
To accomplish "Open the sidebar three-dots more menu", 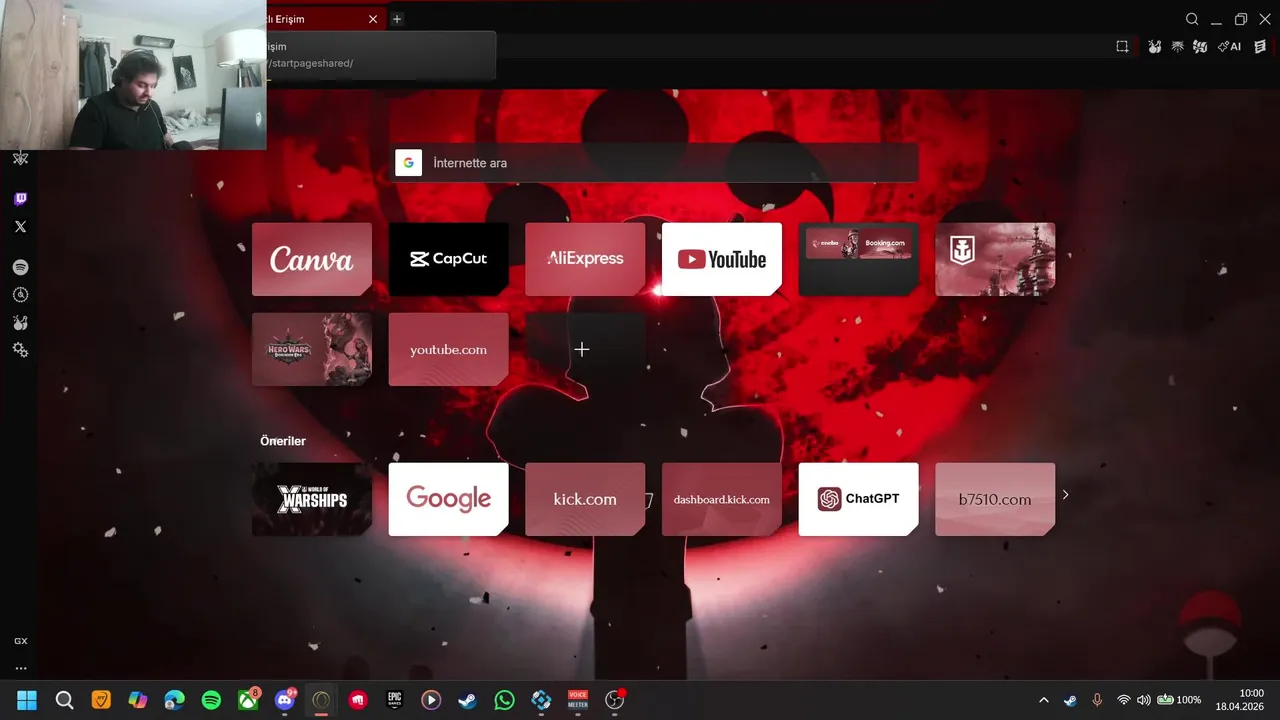I will [x=20, y=668].
